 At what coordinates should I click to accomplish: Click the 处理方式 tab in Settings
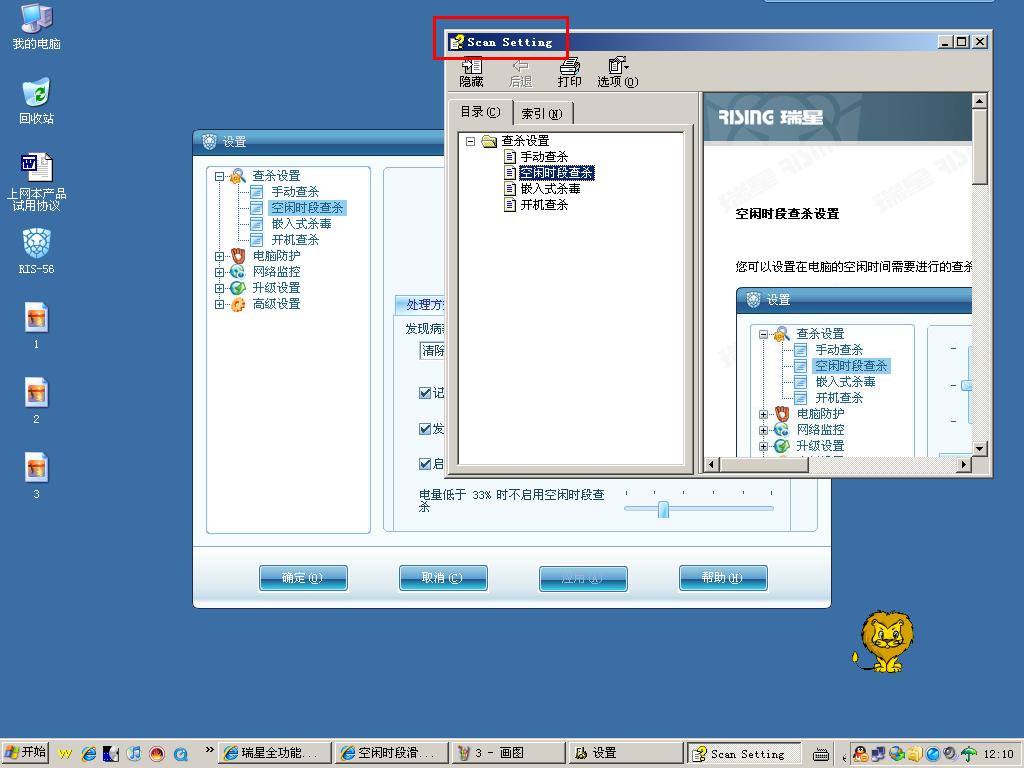tap(421, 305)
